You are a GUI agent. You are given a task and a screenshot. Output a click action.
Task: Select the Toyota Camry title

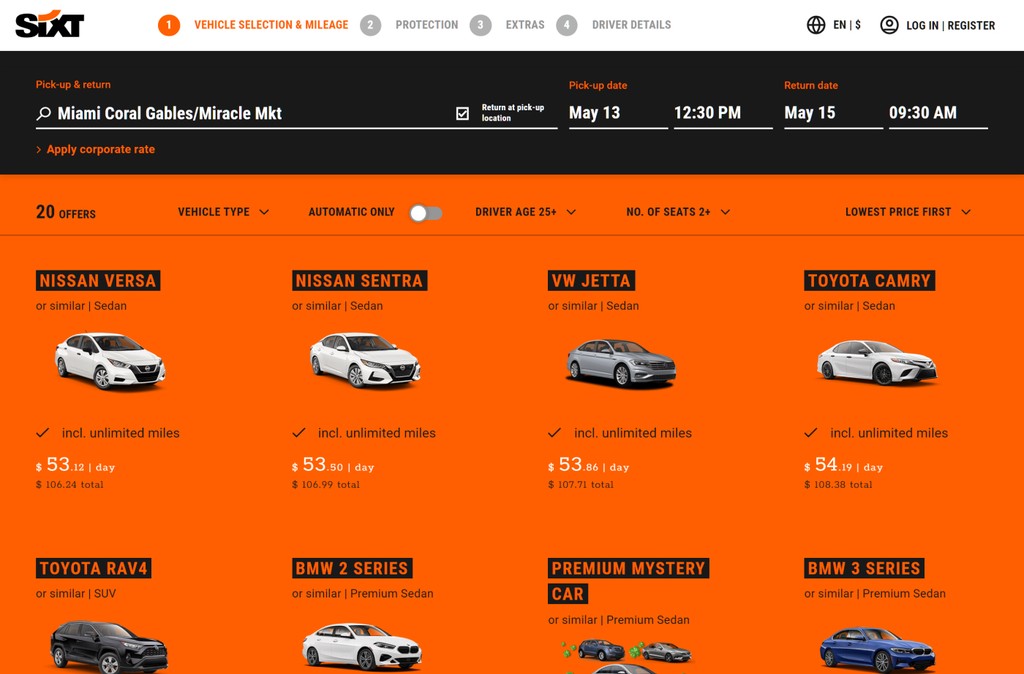click(x=869, y=281)
